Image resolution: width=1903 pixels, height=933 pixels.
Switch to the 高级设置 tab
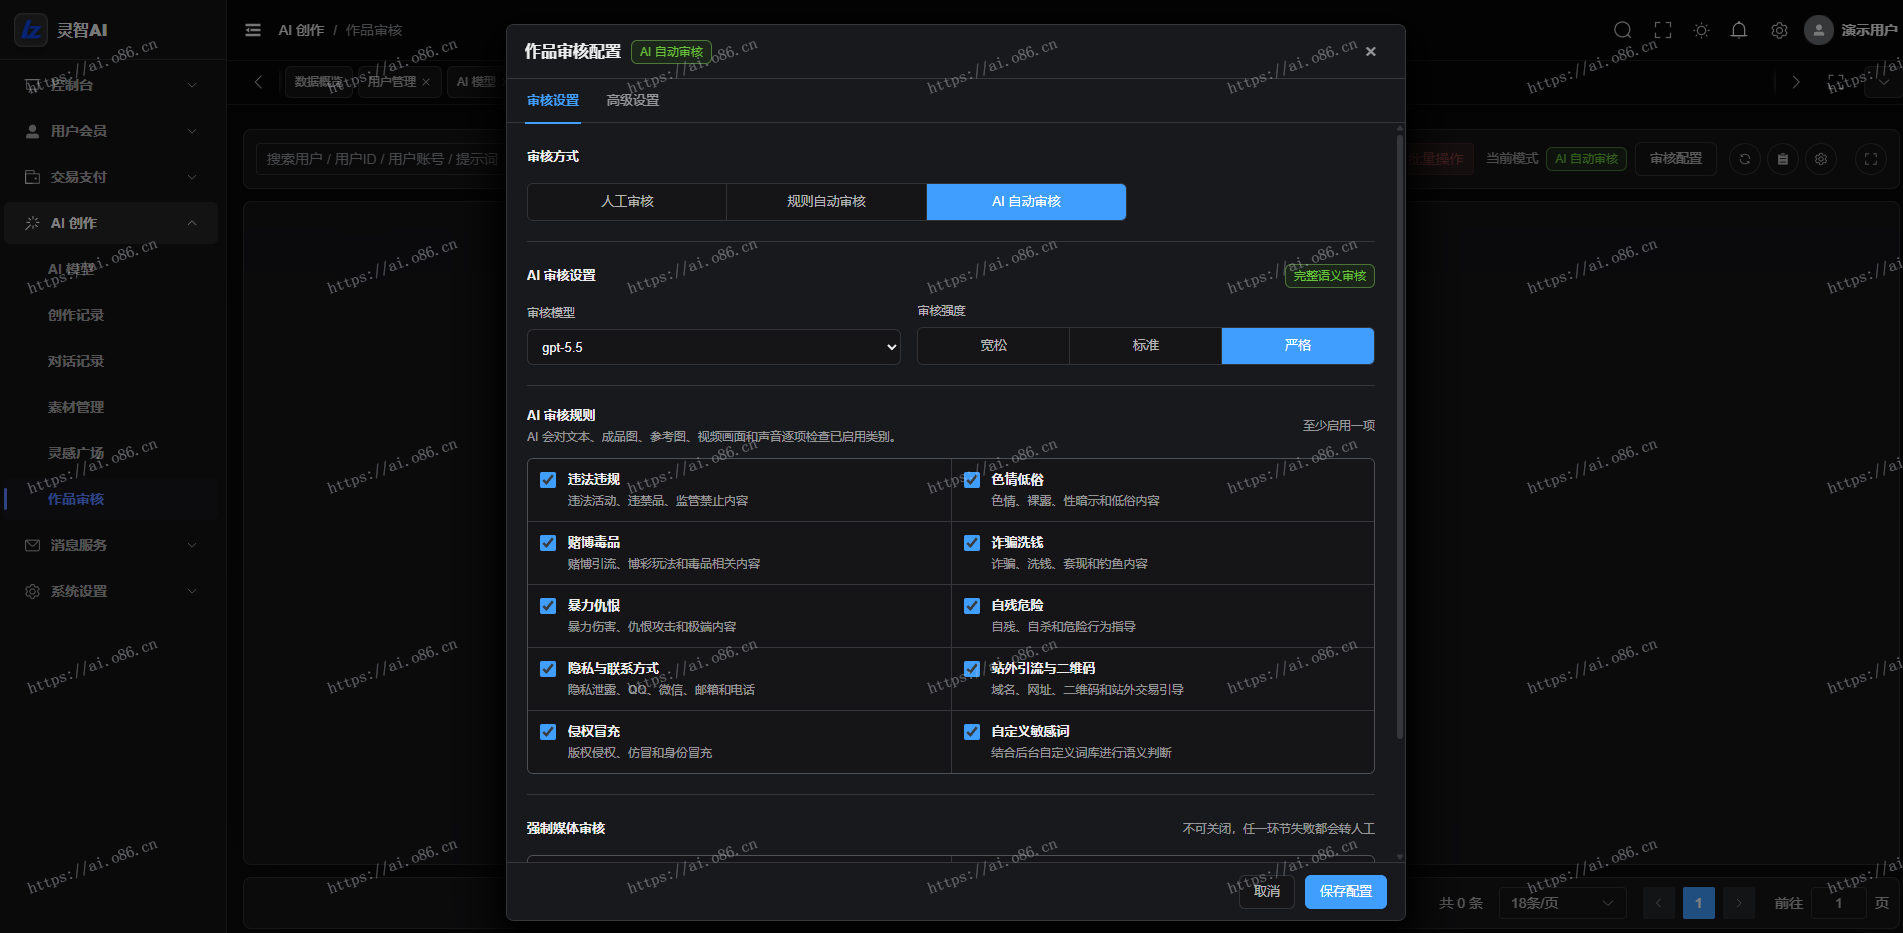(x=633, y=100)
